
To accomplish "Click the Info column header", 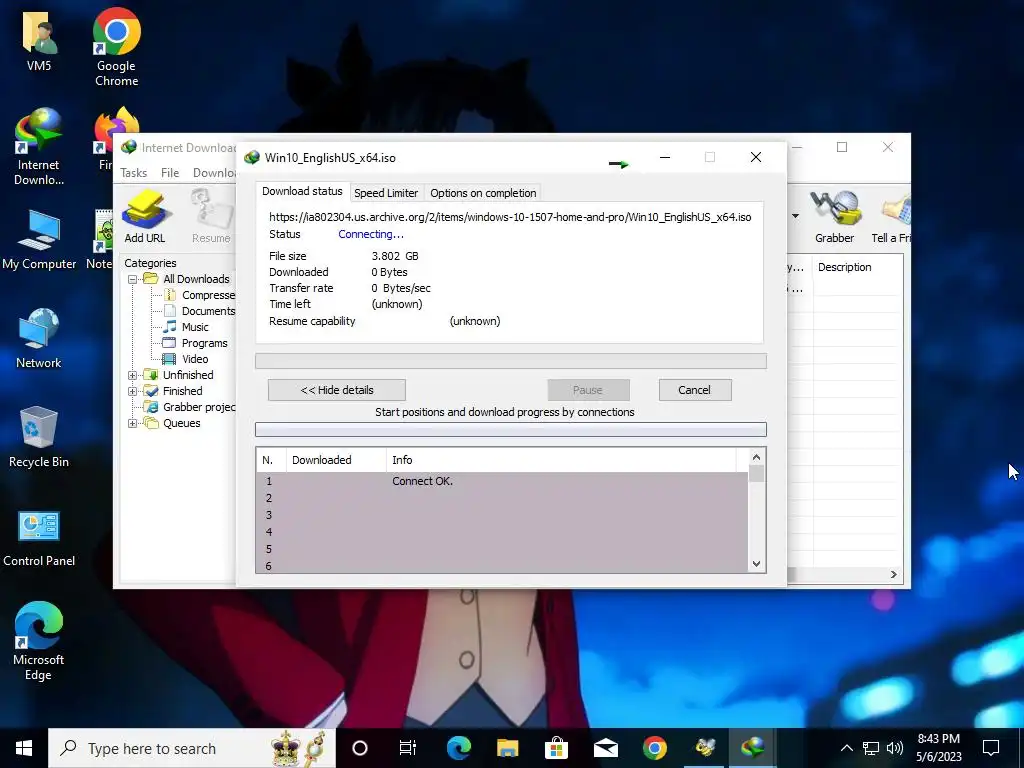I will [561, 460].
